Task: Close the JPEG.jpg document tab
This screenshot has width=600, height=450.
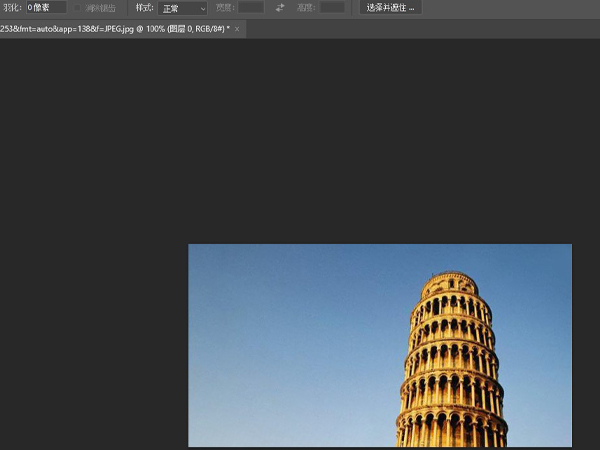Action: pos(237,29)
